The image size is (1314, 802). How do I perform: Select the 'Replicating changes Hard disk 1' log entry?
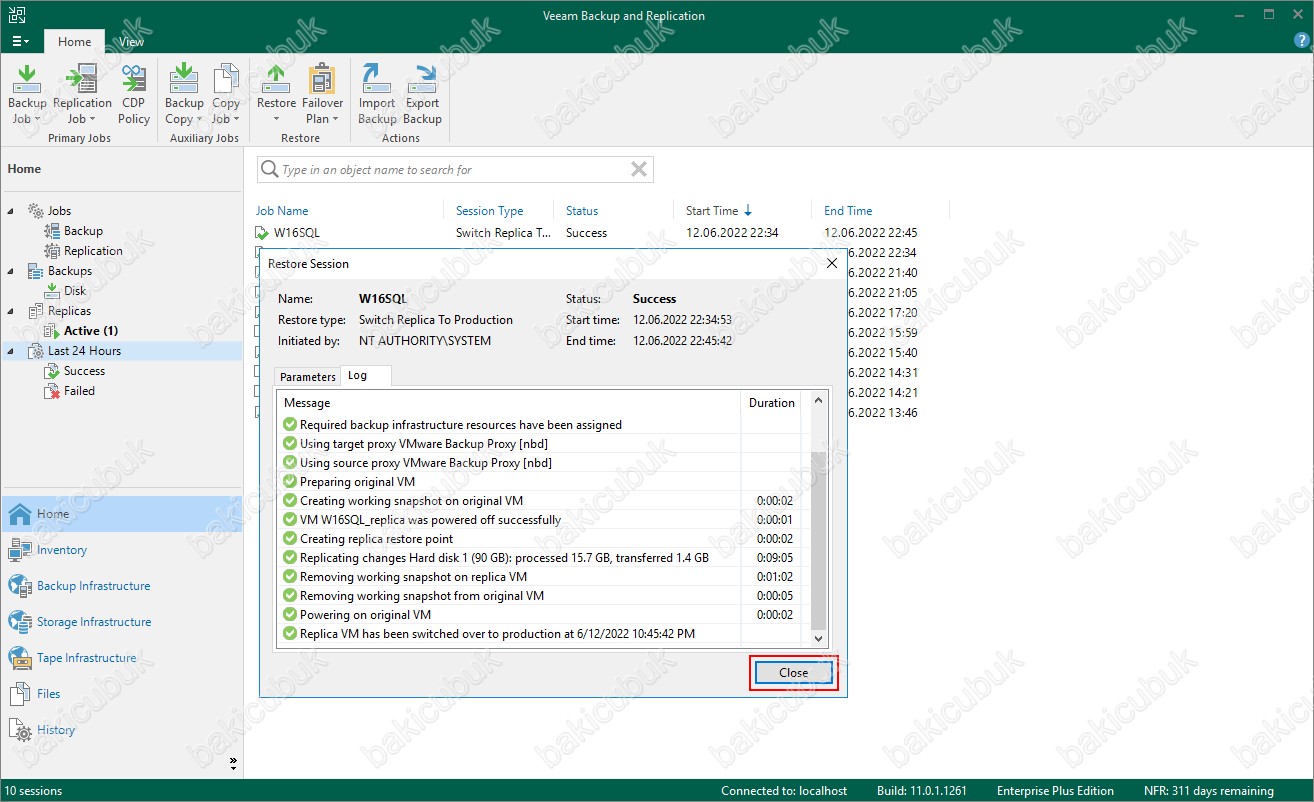[x=540, y=558]
